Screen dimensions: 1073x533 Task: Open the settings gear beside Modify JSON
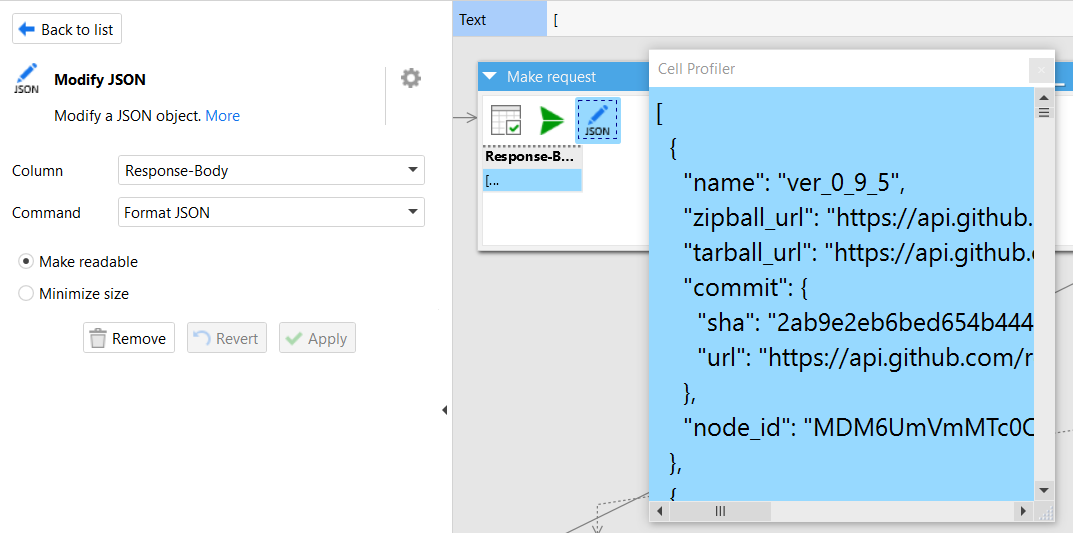(x=411, y=78)
